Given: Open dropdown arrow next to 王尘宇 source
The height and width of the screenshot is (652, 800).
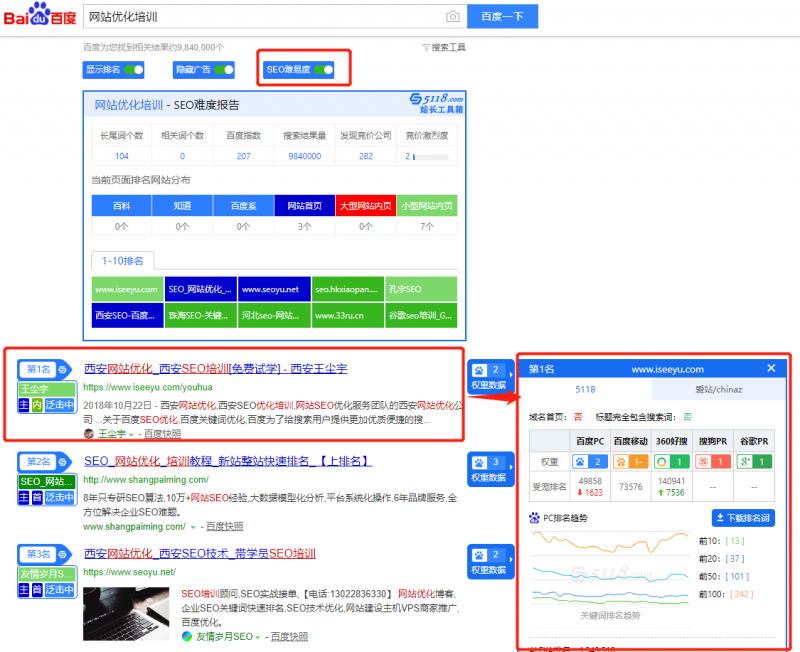Looking at the screenshot, I should (x=131, y=435).
